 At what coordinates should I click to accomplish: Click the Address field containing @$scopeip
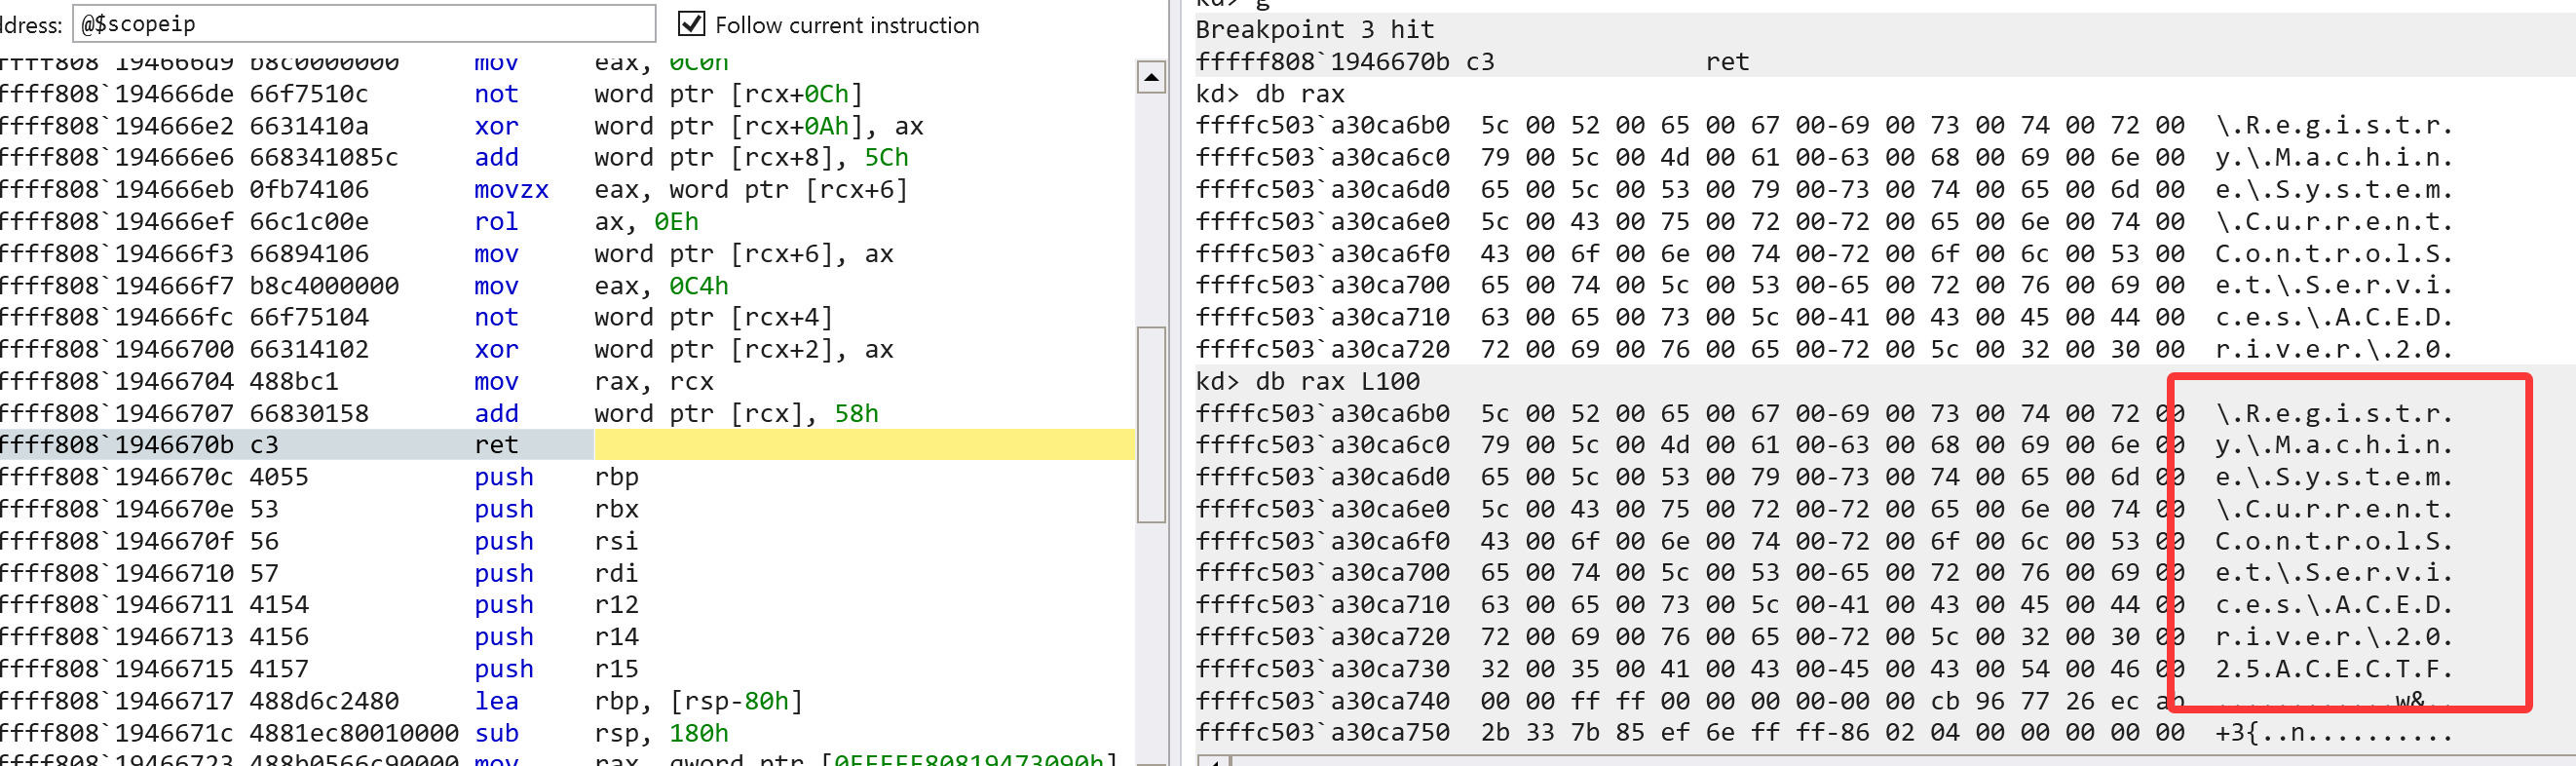(x=364, y=24)
